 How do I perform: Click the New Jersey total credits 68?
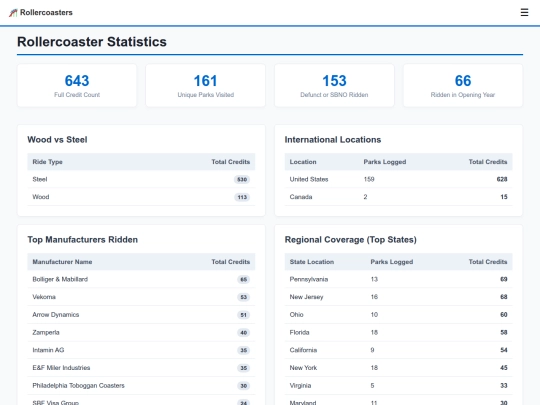coord(504,297)
